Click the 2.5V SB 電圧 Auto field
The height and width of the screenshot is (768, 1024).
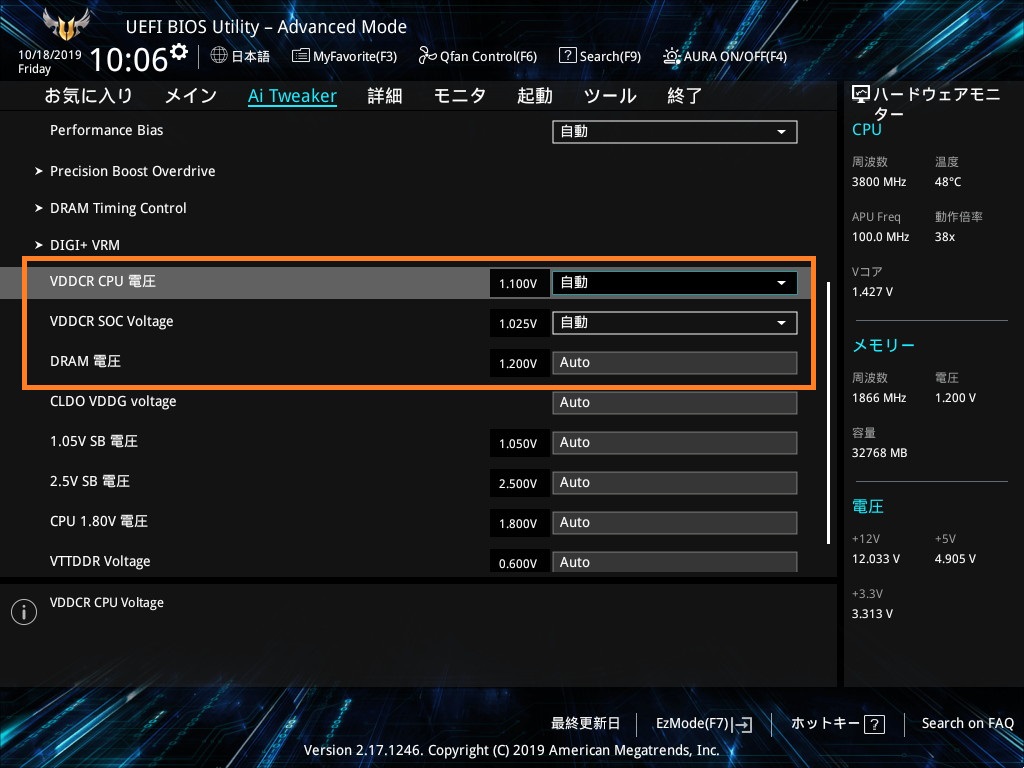(x=675, y=483)
